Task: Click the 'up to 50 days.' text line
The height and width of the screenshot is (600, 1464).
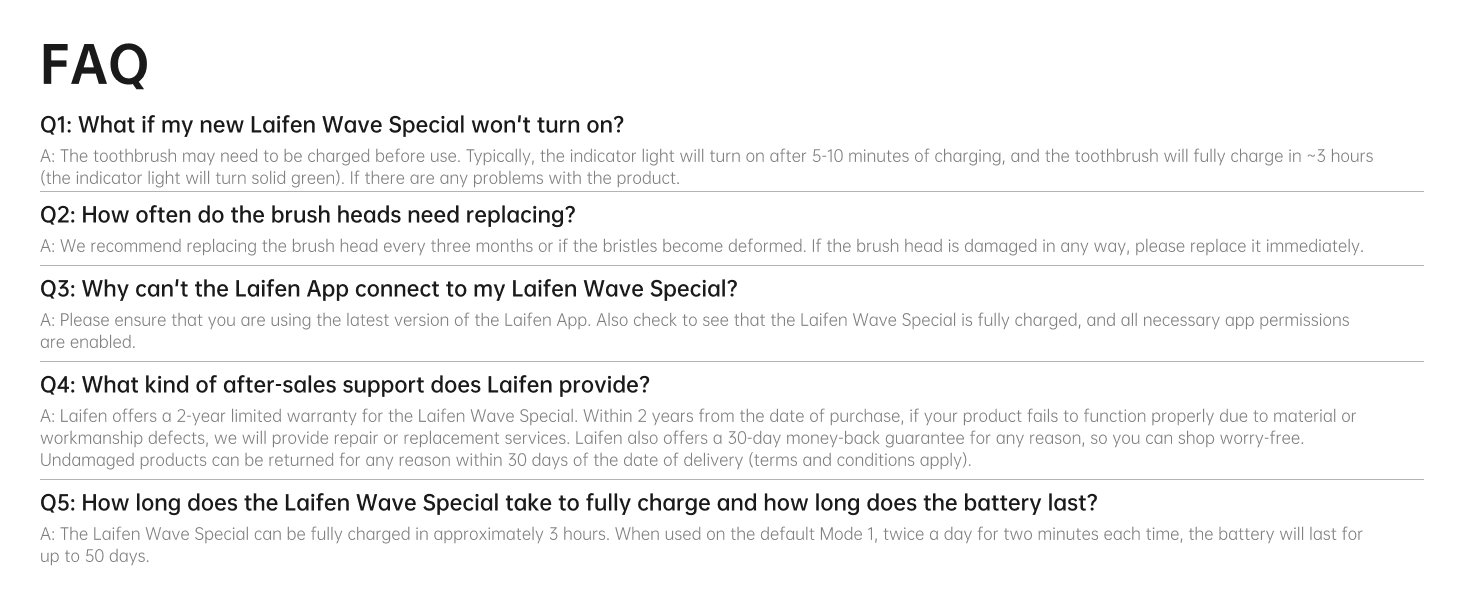Action: point(94,556)
